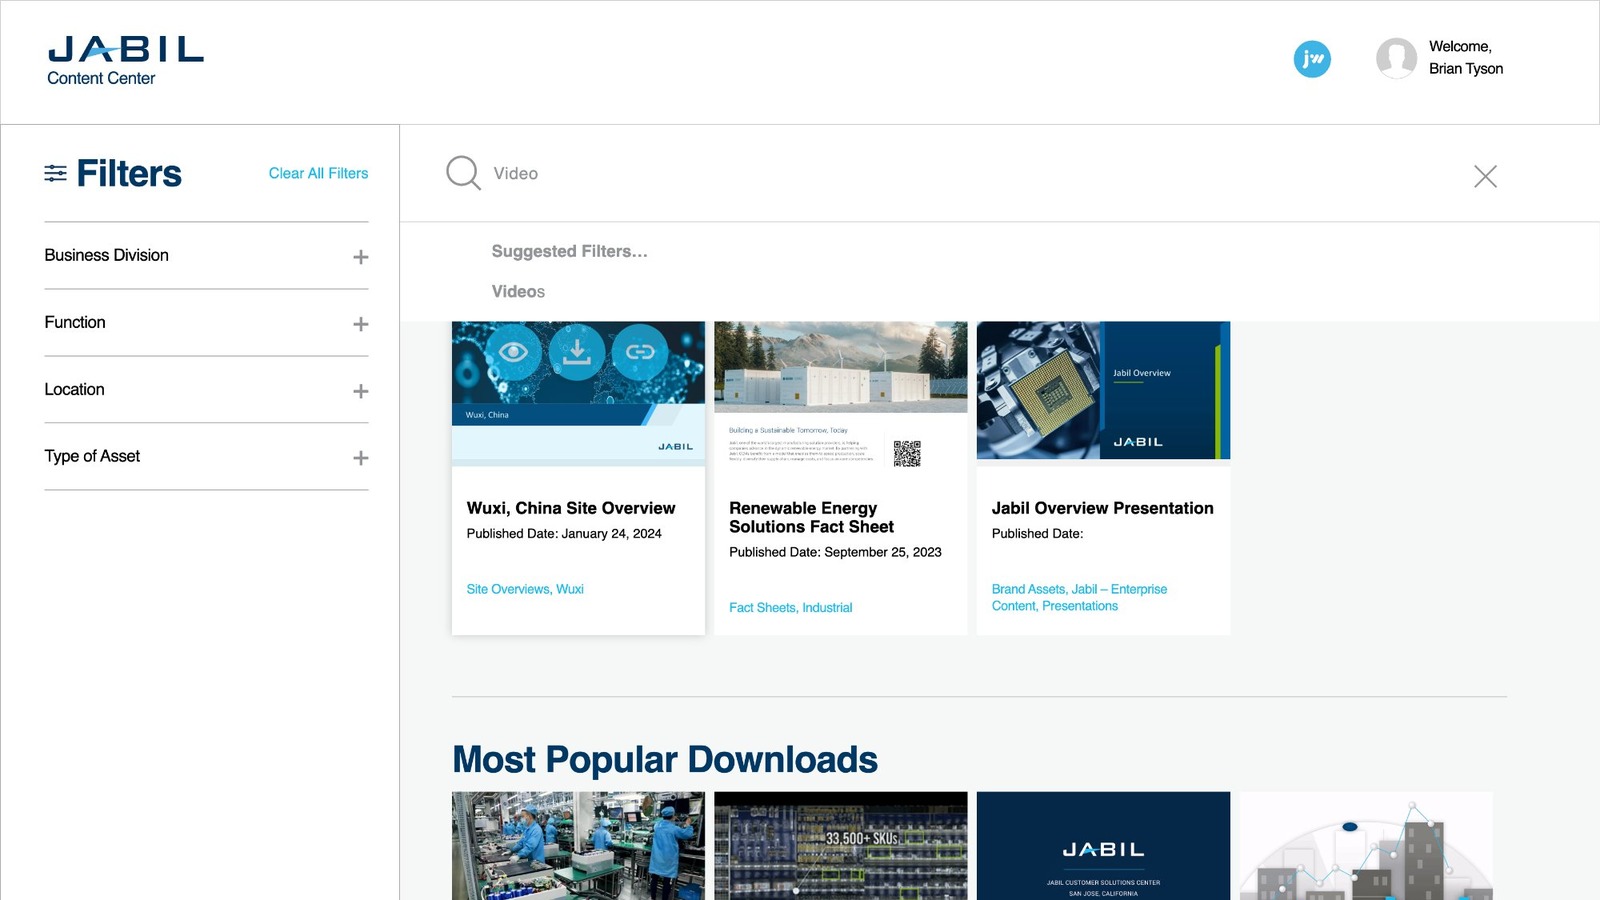Click Brian Tyson's profile avatar
Image resolution: width=1600 pixels, height=900 pixels.
(1396, 59)
